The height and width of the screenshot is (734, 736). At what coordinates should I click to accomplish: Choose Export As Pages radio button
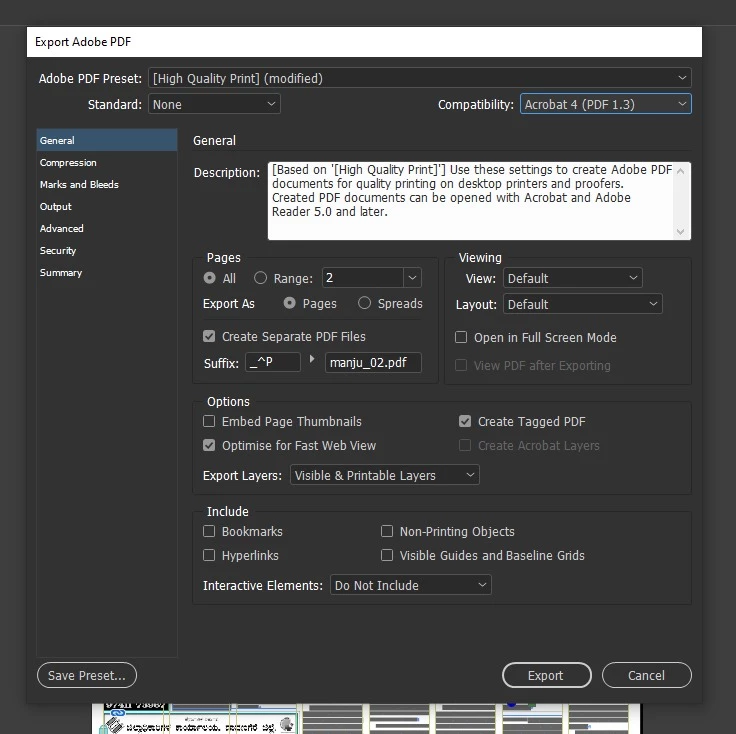click(290, 303)
